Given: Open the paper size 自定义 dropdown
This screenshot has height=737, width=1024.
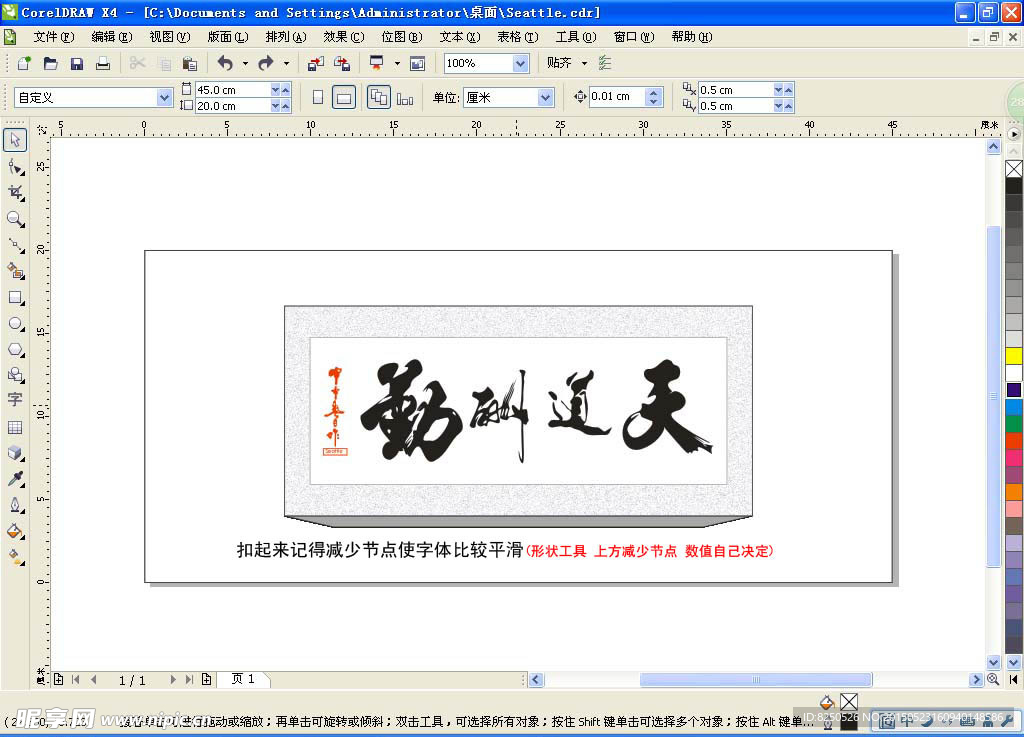Looking at the screenshot, I should coord(164,98).
